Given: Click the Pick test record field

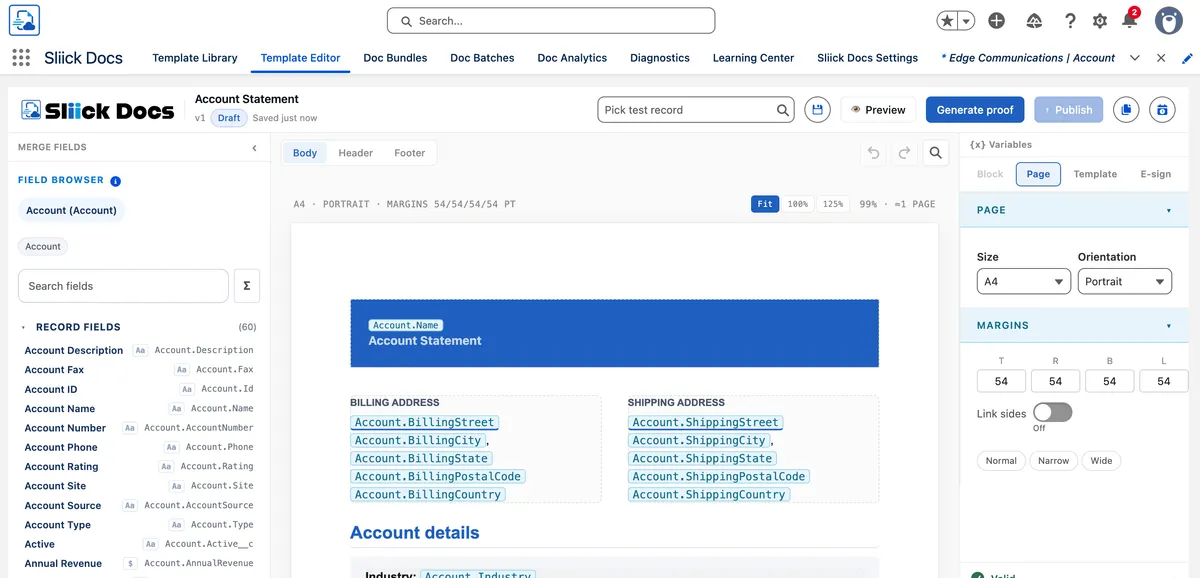Looking at the screenshot, I should tap(696, 110).
